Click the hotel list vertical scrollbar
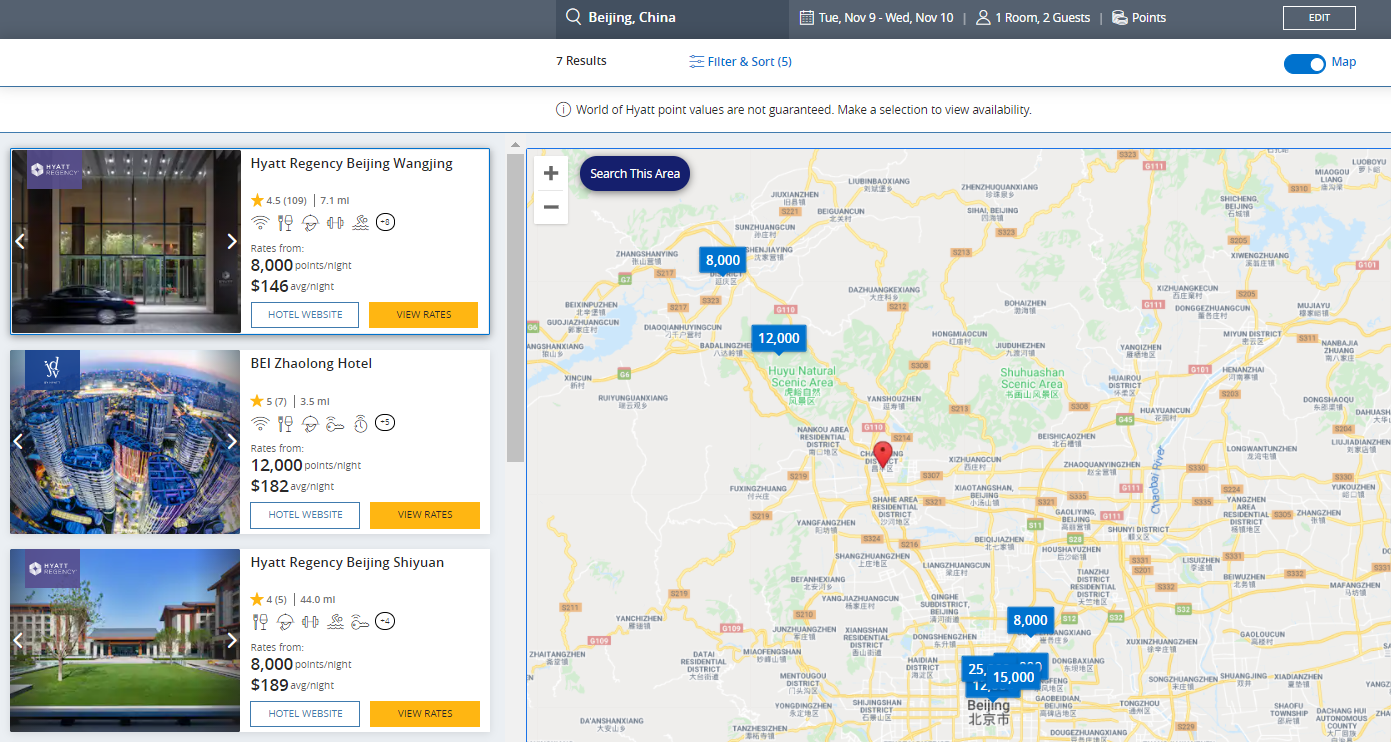The width and height of the screenshot is (1391, 742). 515,308
